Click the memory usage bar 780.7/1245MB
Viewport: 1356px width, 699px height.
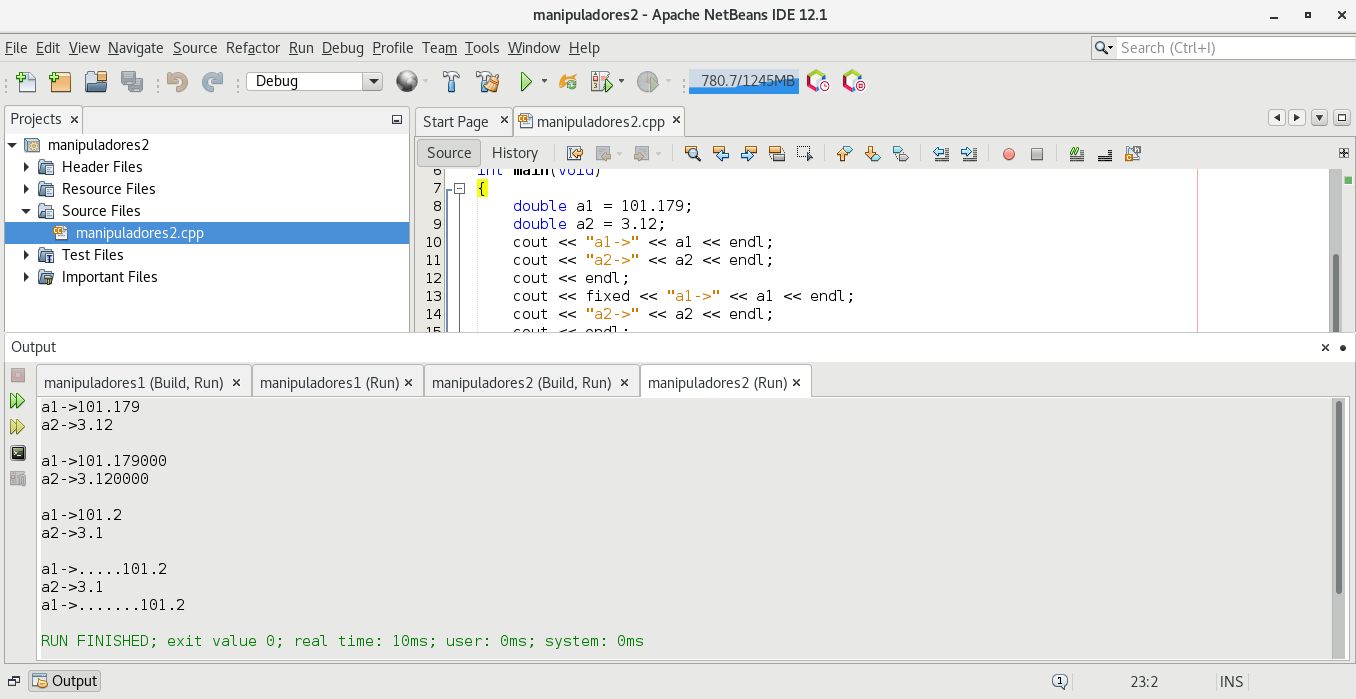coord(744,82)
